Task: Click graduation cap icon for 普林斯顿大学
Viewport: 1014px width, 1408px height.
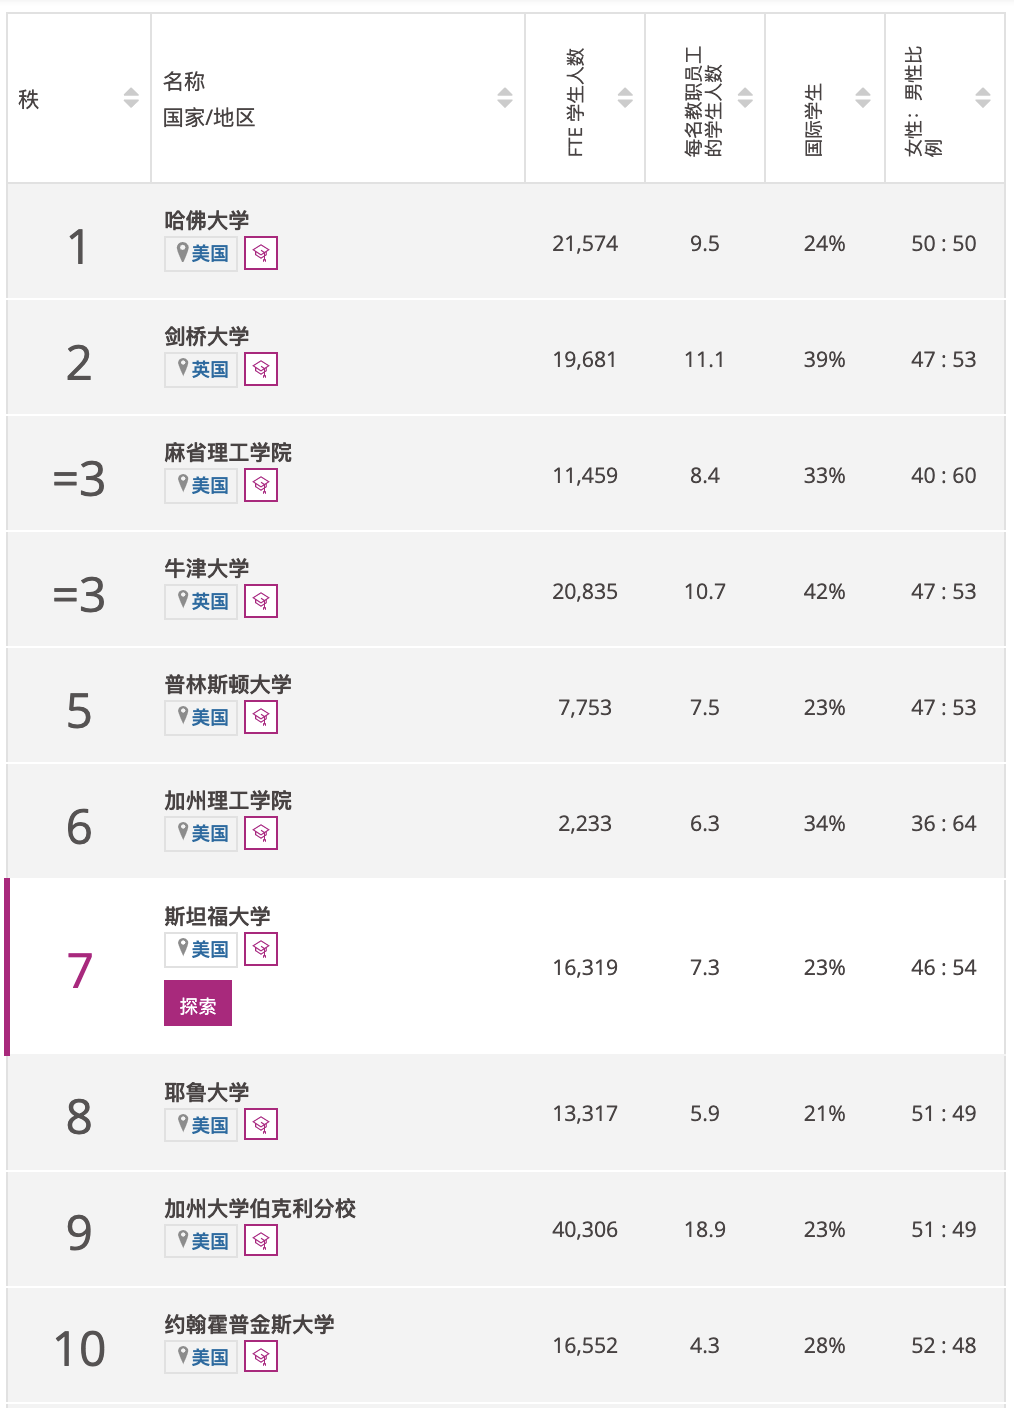Action: (261, 717)
